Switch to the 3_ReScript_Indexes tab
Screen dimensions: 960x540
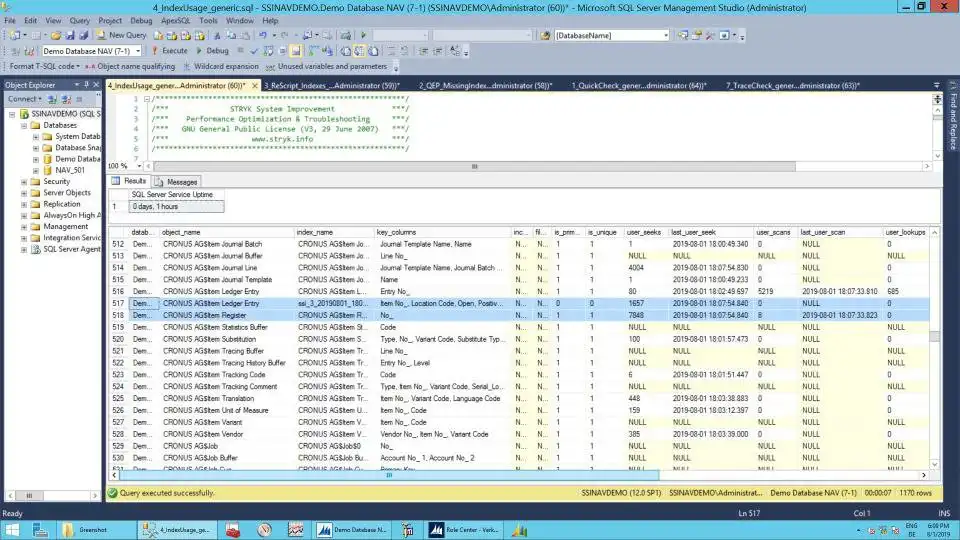click(331, 86)
